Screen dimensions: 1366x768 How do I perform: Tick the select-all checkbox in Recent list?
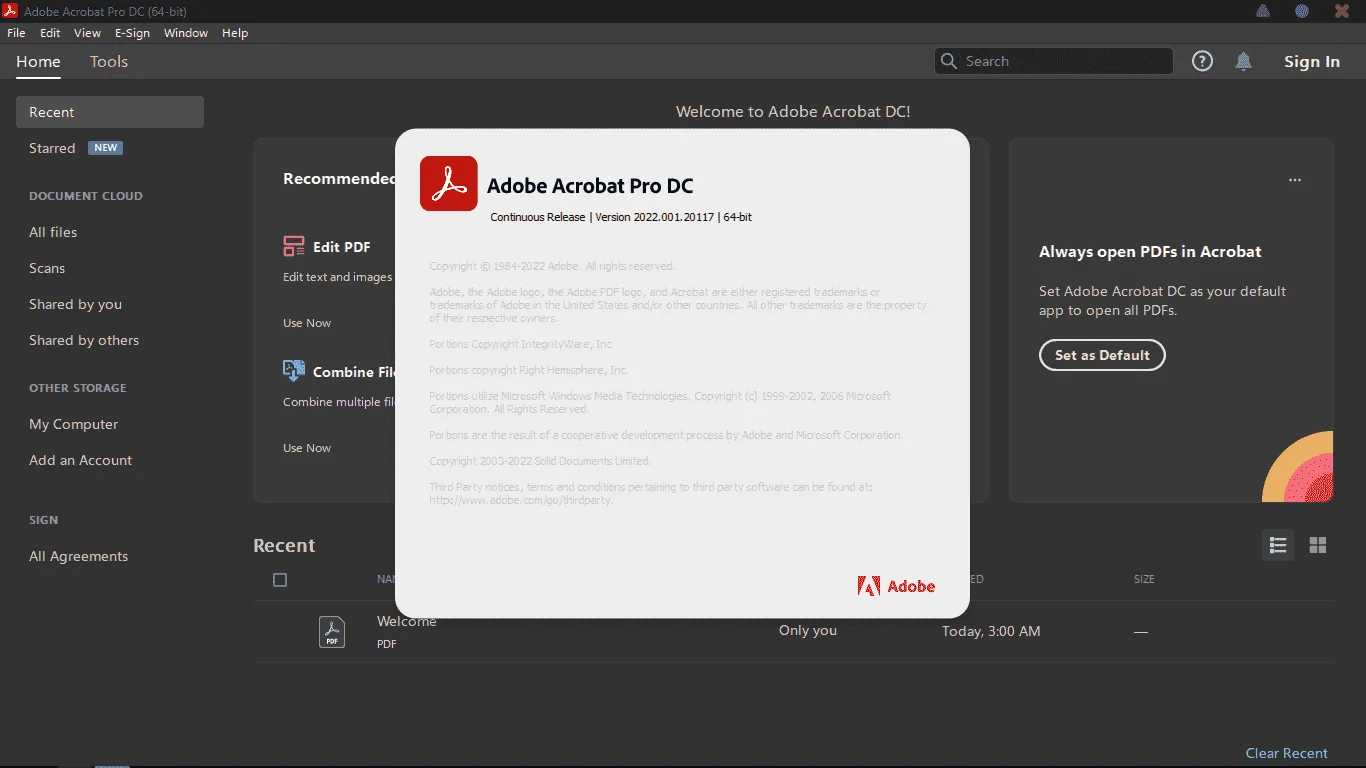coord(280,580)
